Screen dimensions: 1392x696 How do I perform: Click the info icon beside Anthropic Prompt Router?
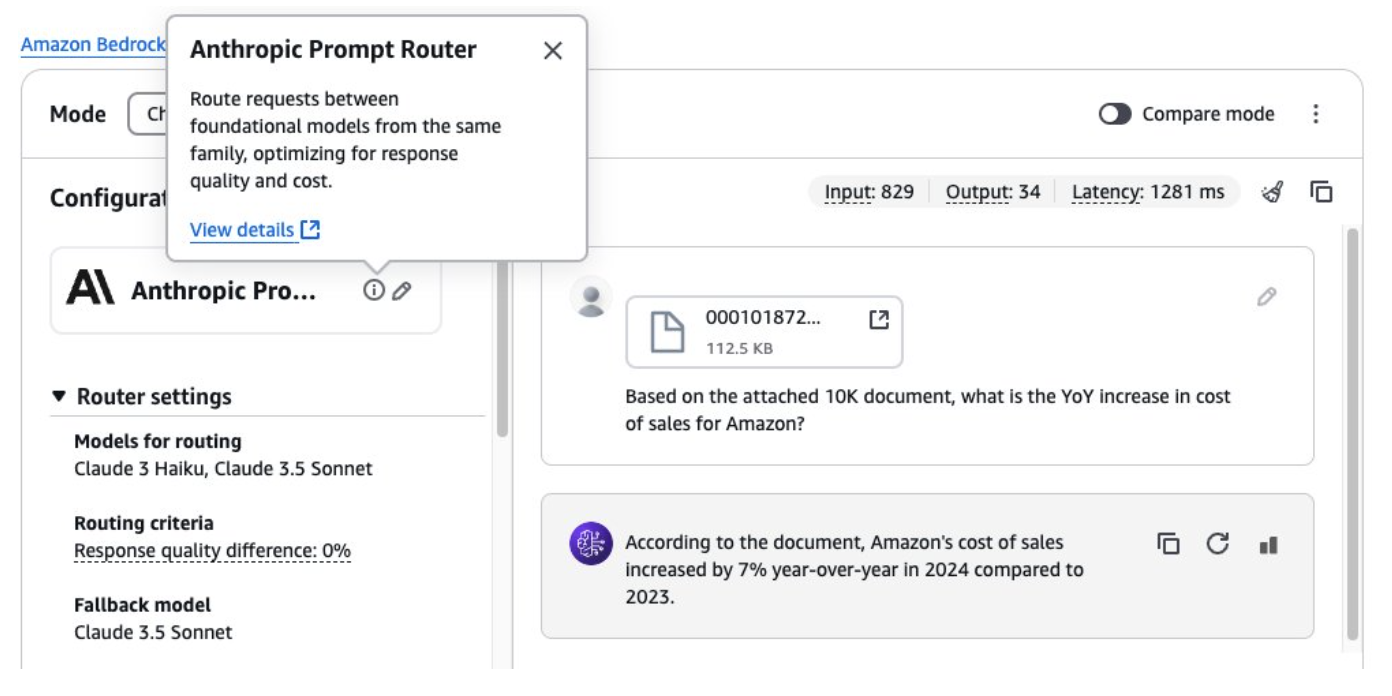[373, 291]
